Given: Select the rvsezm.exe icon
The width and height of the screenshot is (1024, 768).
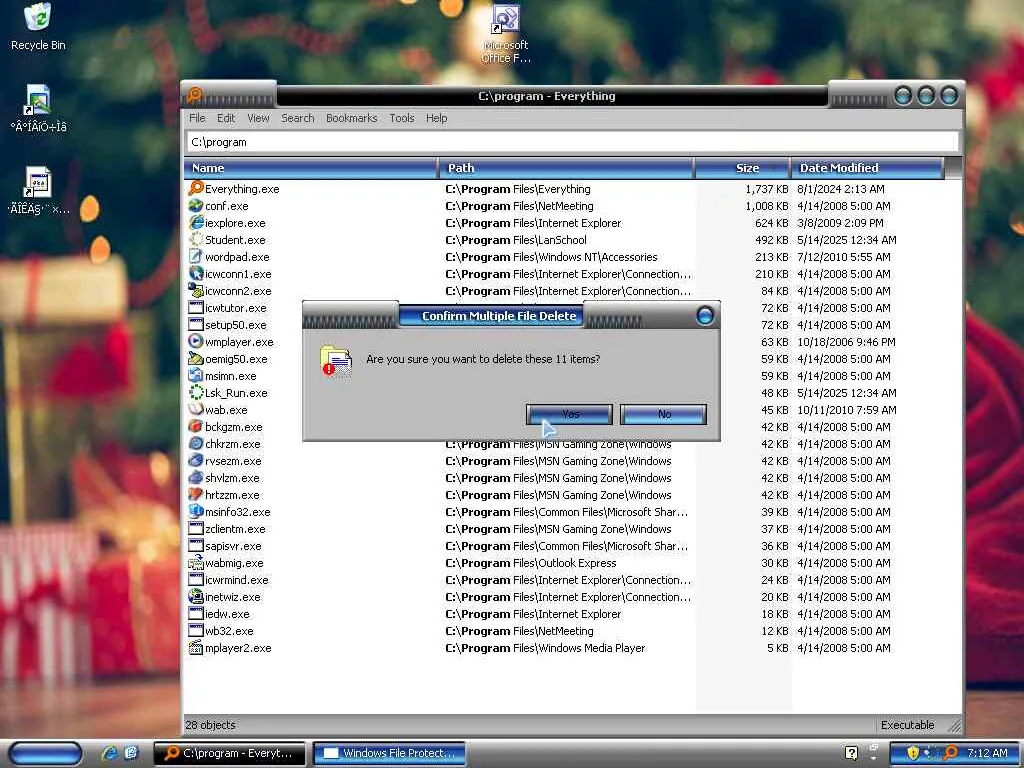Looking at the screenshot, I should tap(196, 460).
